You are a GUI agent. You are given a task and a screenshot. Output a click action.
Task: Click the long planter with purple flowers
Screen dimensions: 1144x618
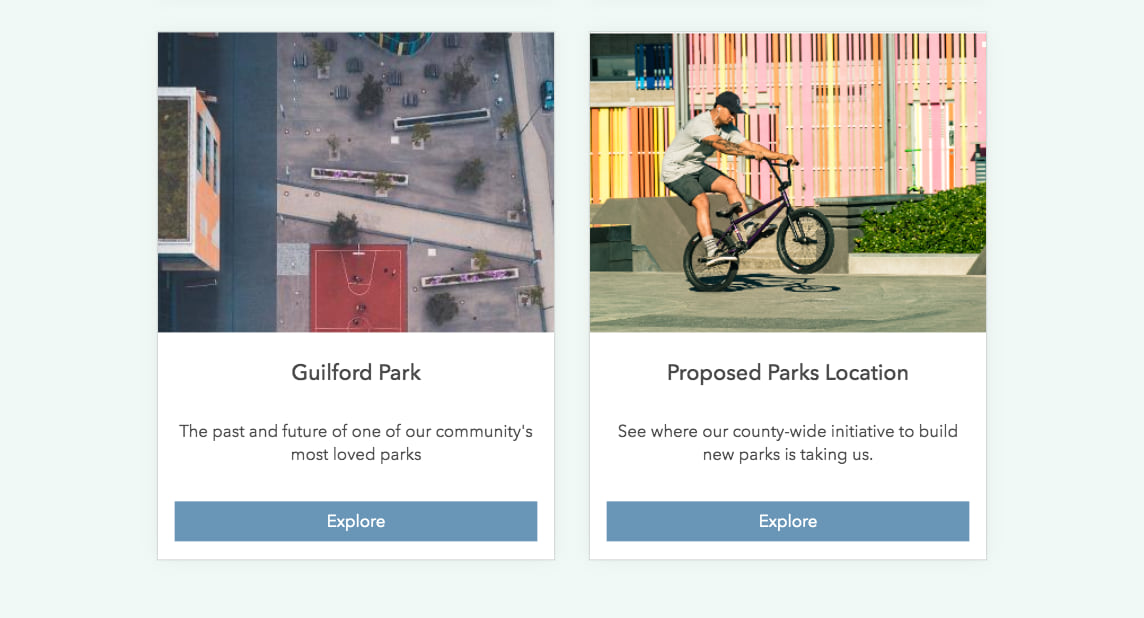click(358, 177)
